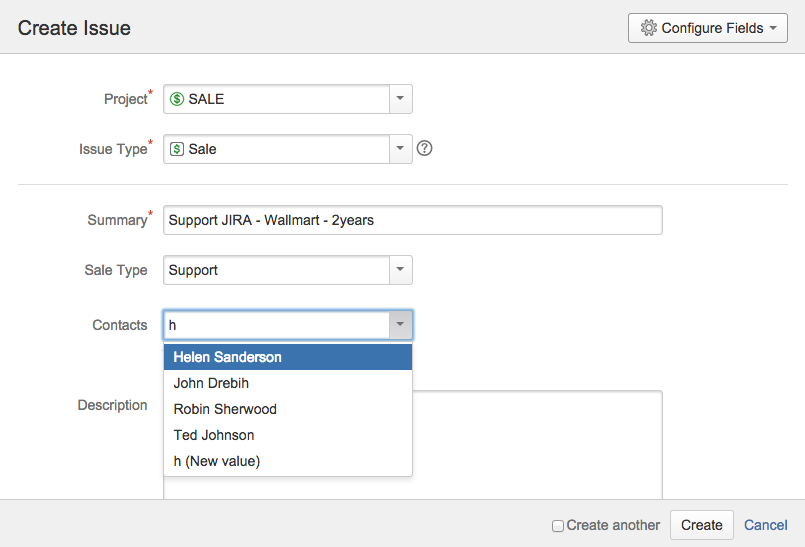Open the Configure Fields menu button
The image size is (805, 547).
point(708,28)
